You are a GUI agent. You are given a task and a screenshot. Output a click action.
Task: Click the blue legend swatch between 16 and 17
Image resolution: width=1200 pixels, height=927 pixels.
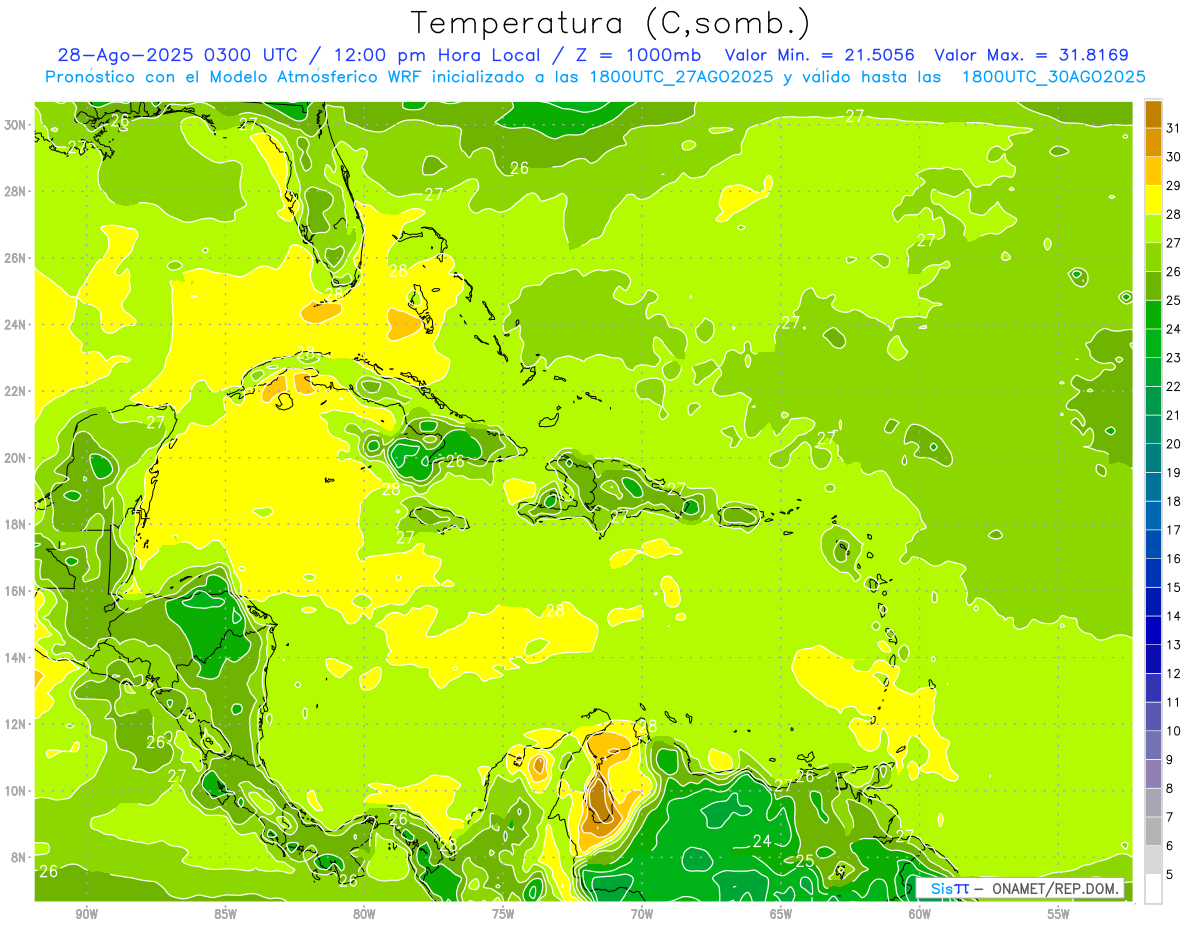pyautogui.click(x=1153, y=544)
